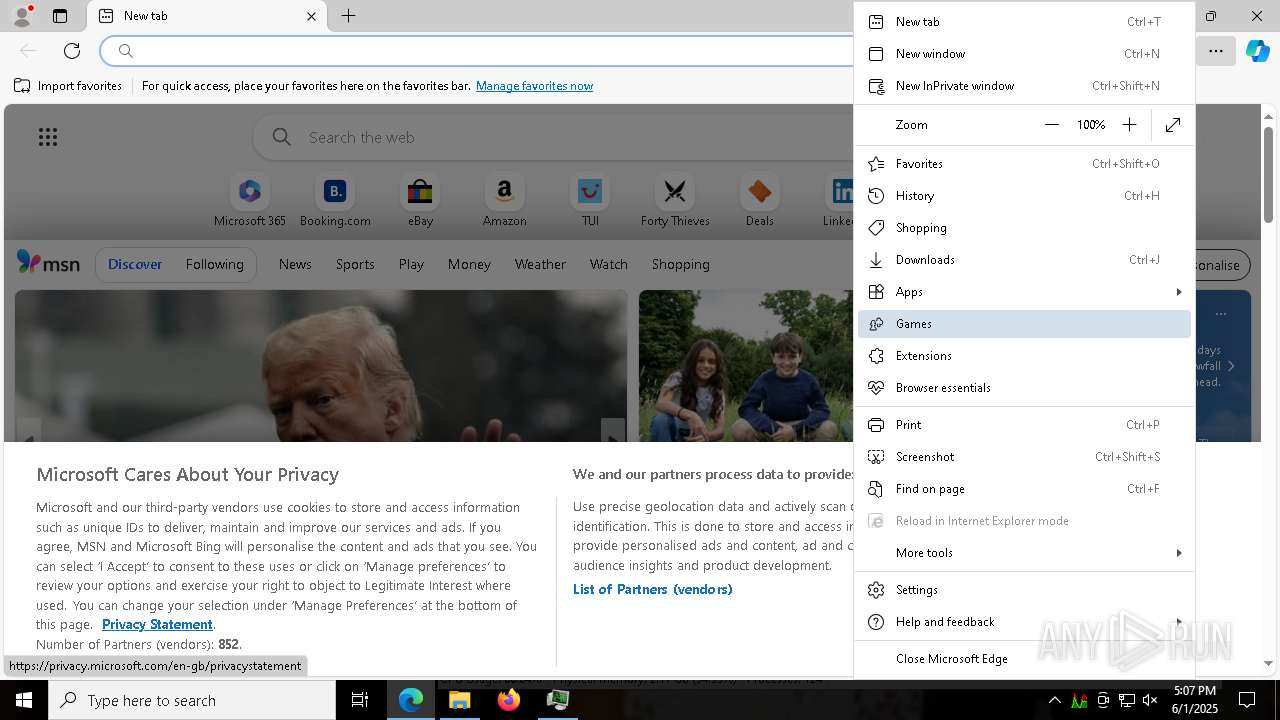This screenshot has height=720, width=1280.
Task: Choose New tab from the menu
Action: coord(1024,22)
